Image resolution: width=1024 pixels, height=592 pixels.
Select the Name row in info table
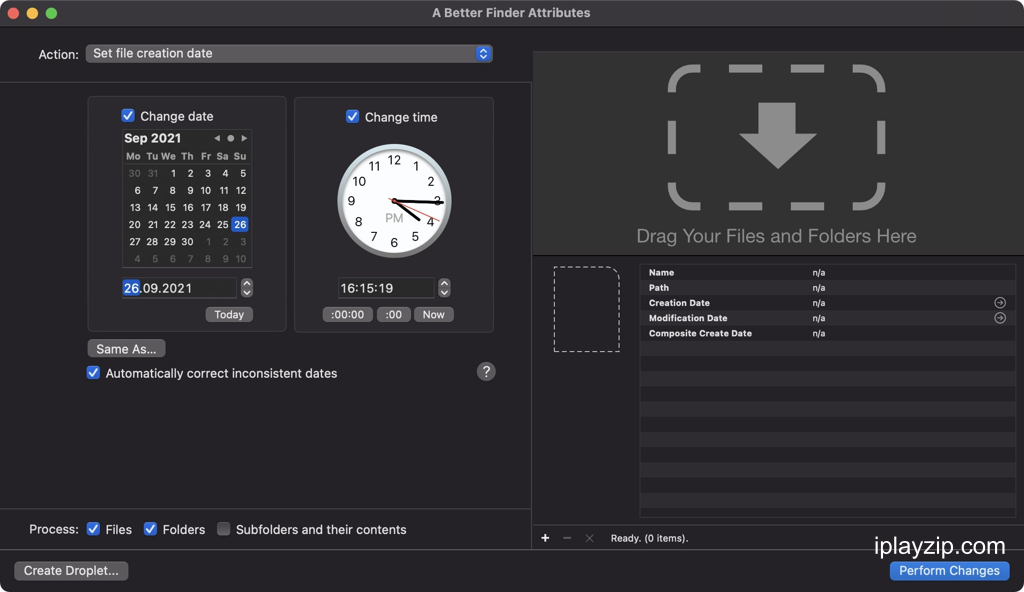pos(827,272)
